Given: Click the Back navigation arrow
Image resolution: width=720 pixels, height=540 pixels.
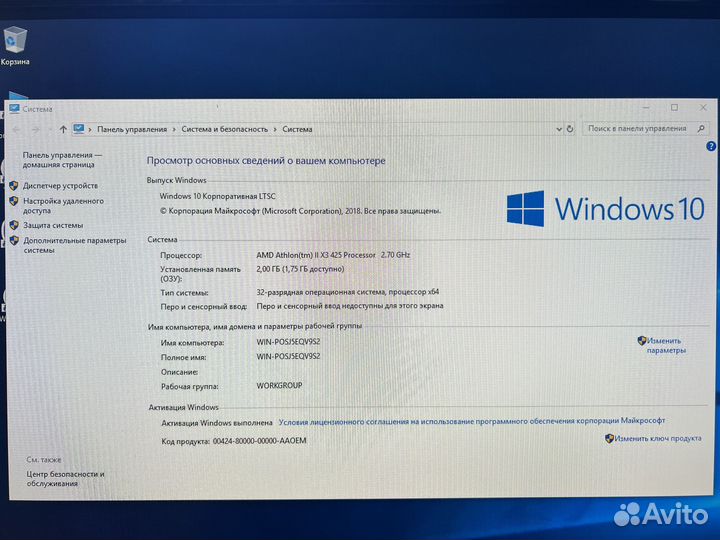Looking at the screenshot, I should coord(16,130).
